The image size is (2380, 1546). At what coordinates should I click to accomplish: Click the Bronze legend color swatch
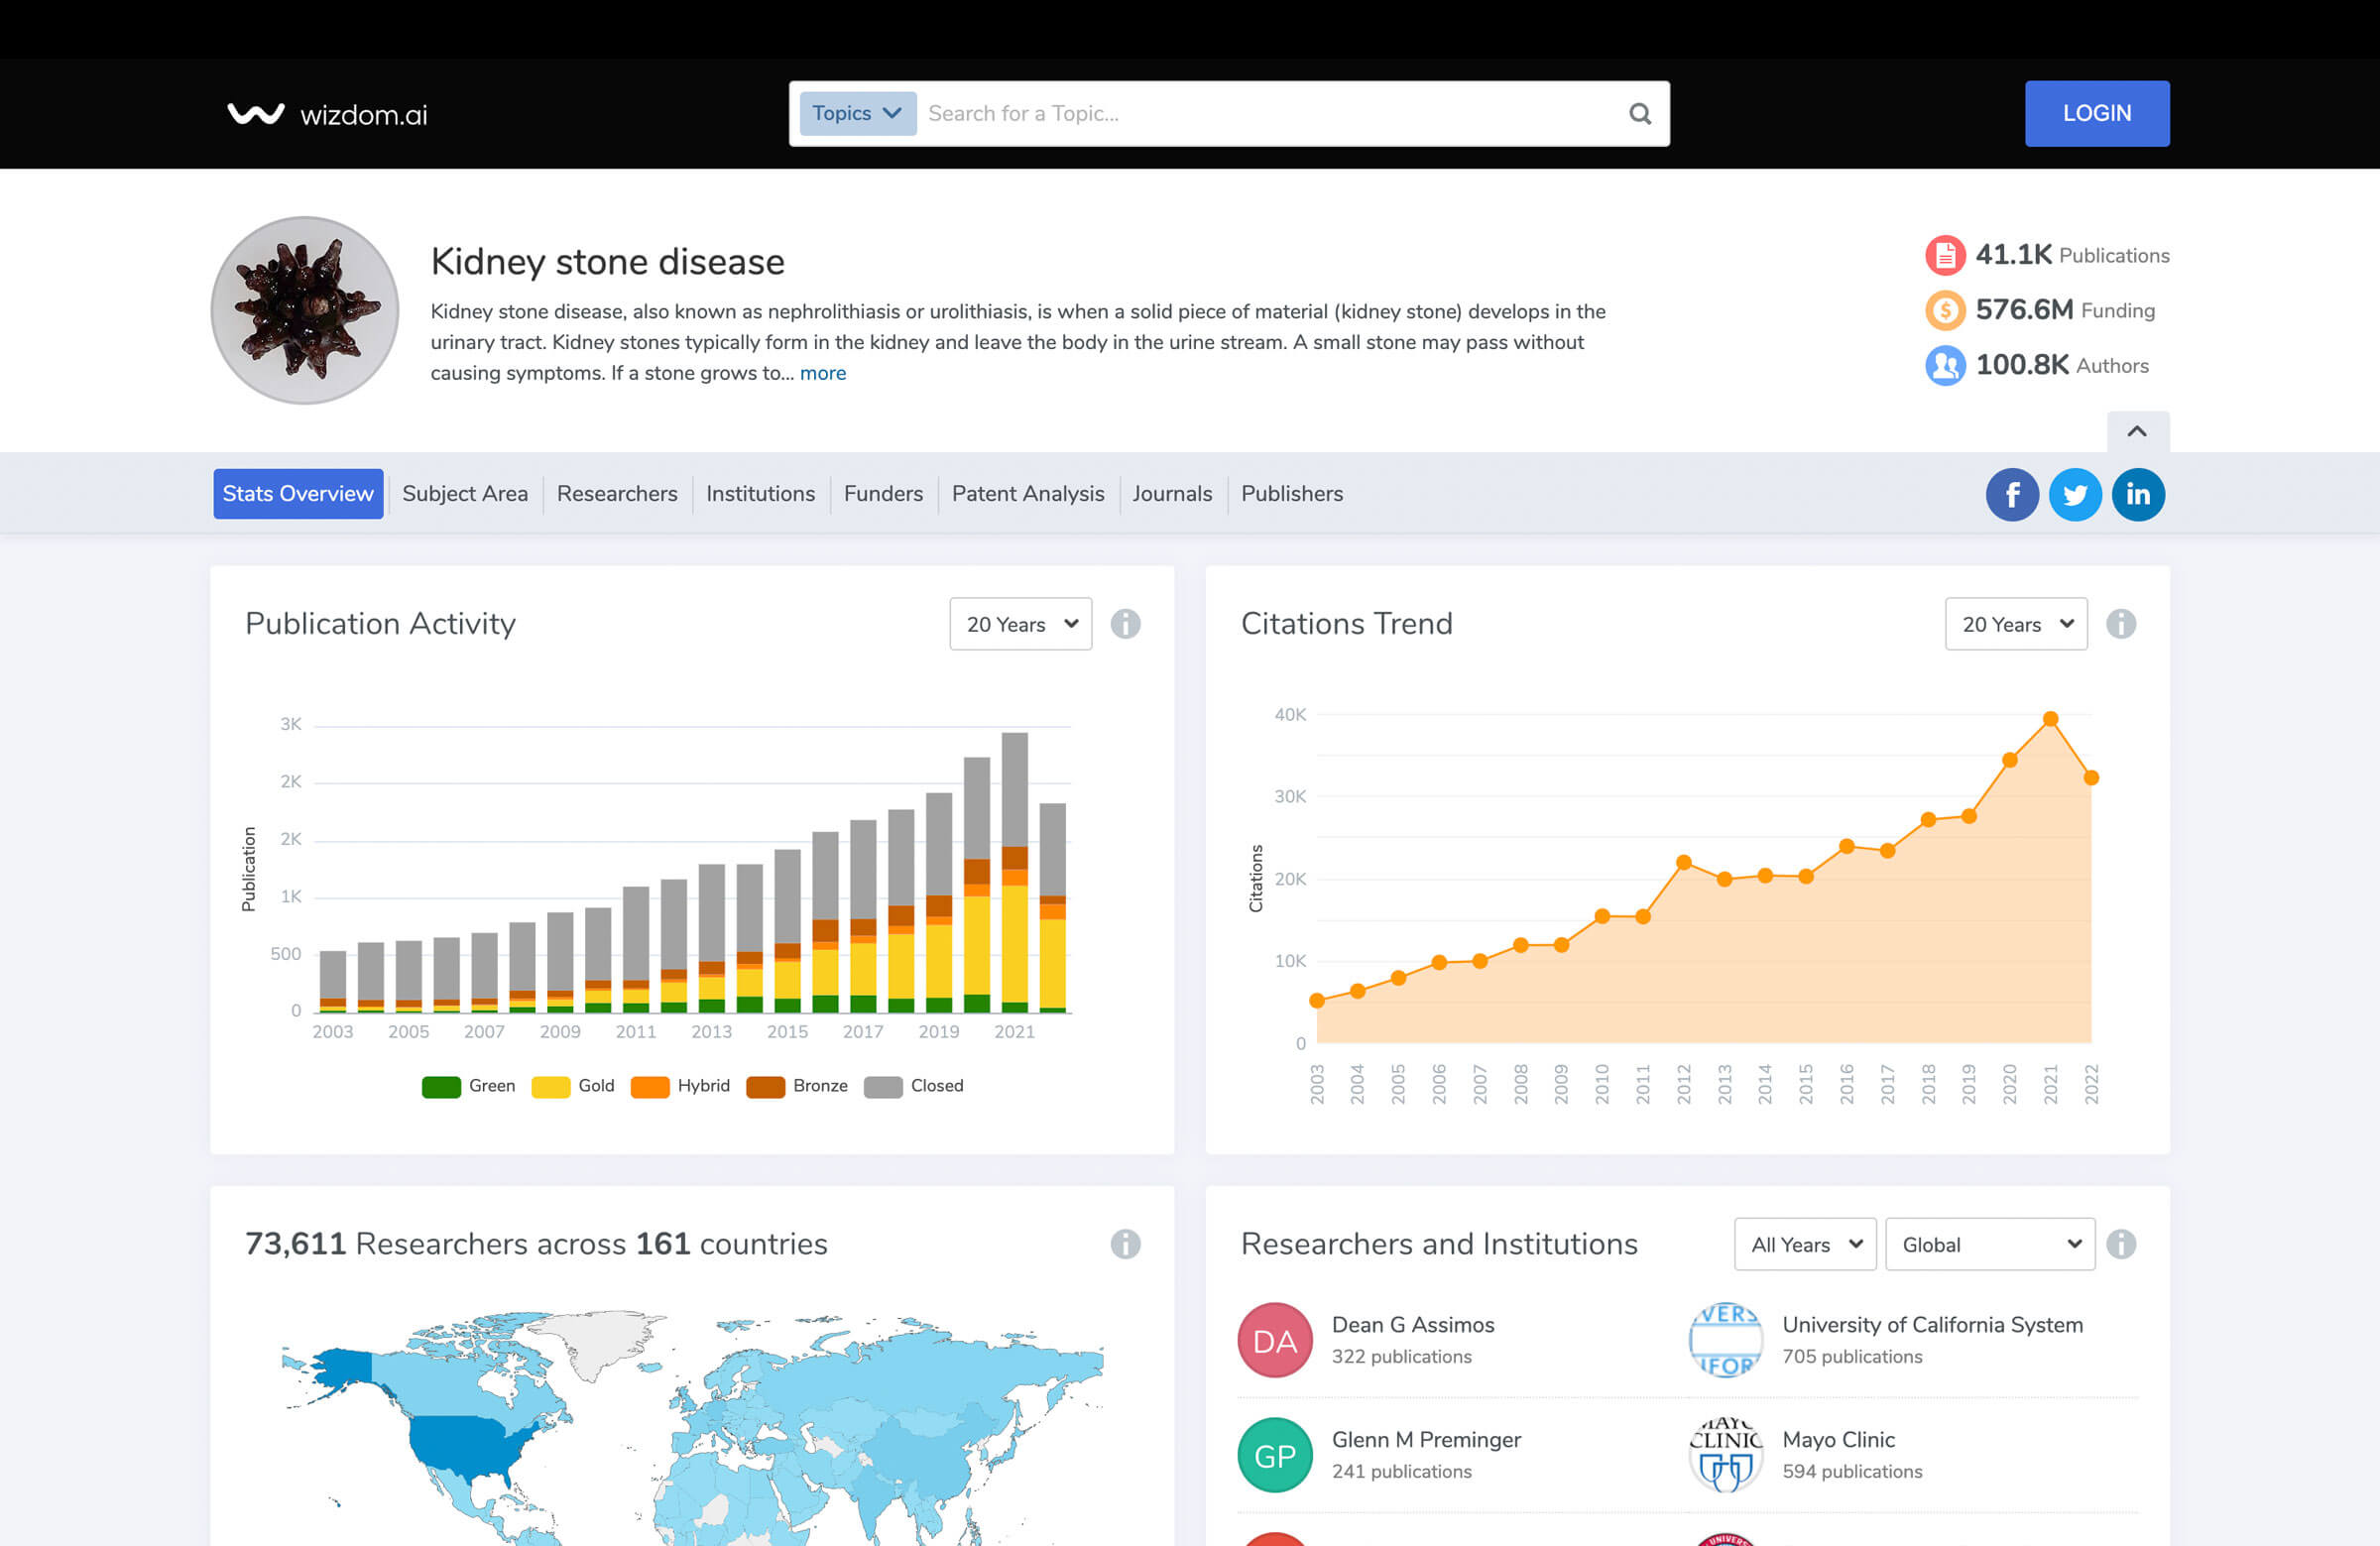click(x=765, y=1087)
